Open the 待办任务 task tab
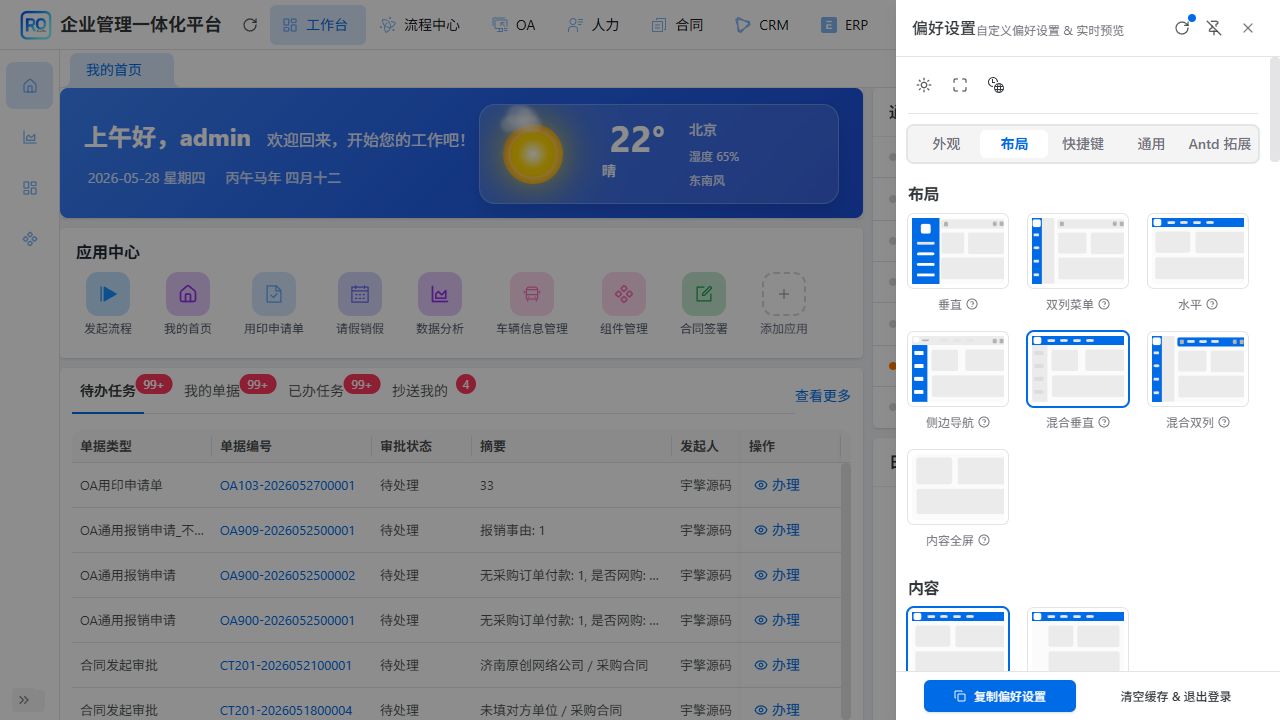 click(108, 391)
